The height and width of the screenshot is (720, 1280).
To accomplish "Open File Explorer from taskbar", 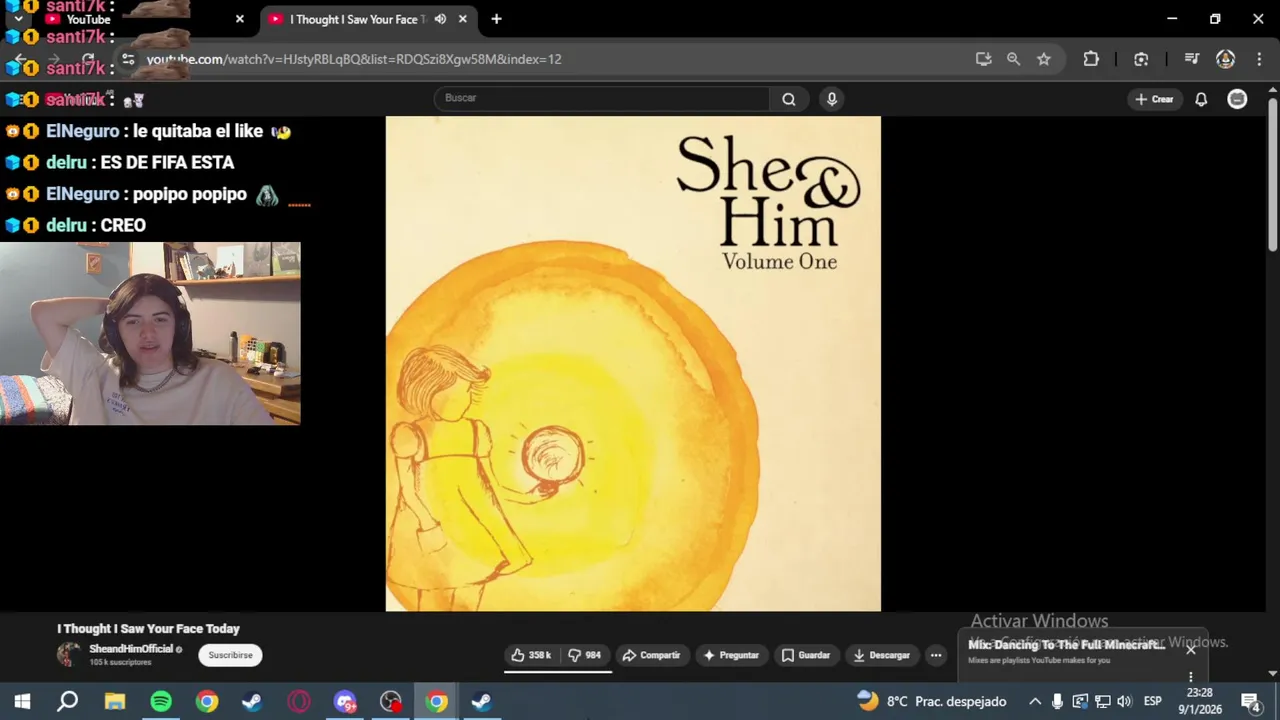I will pyautogui.click(x=115, y=701).
